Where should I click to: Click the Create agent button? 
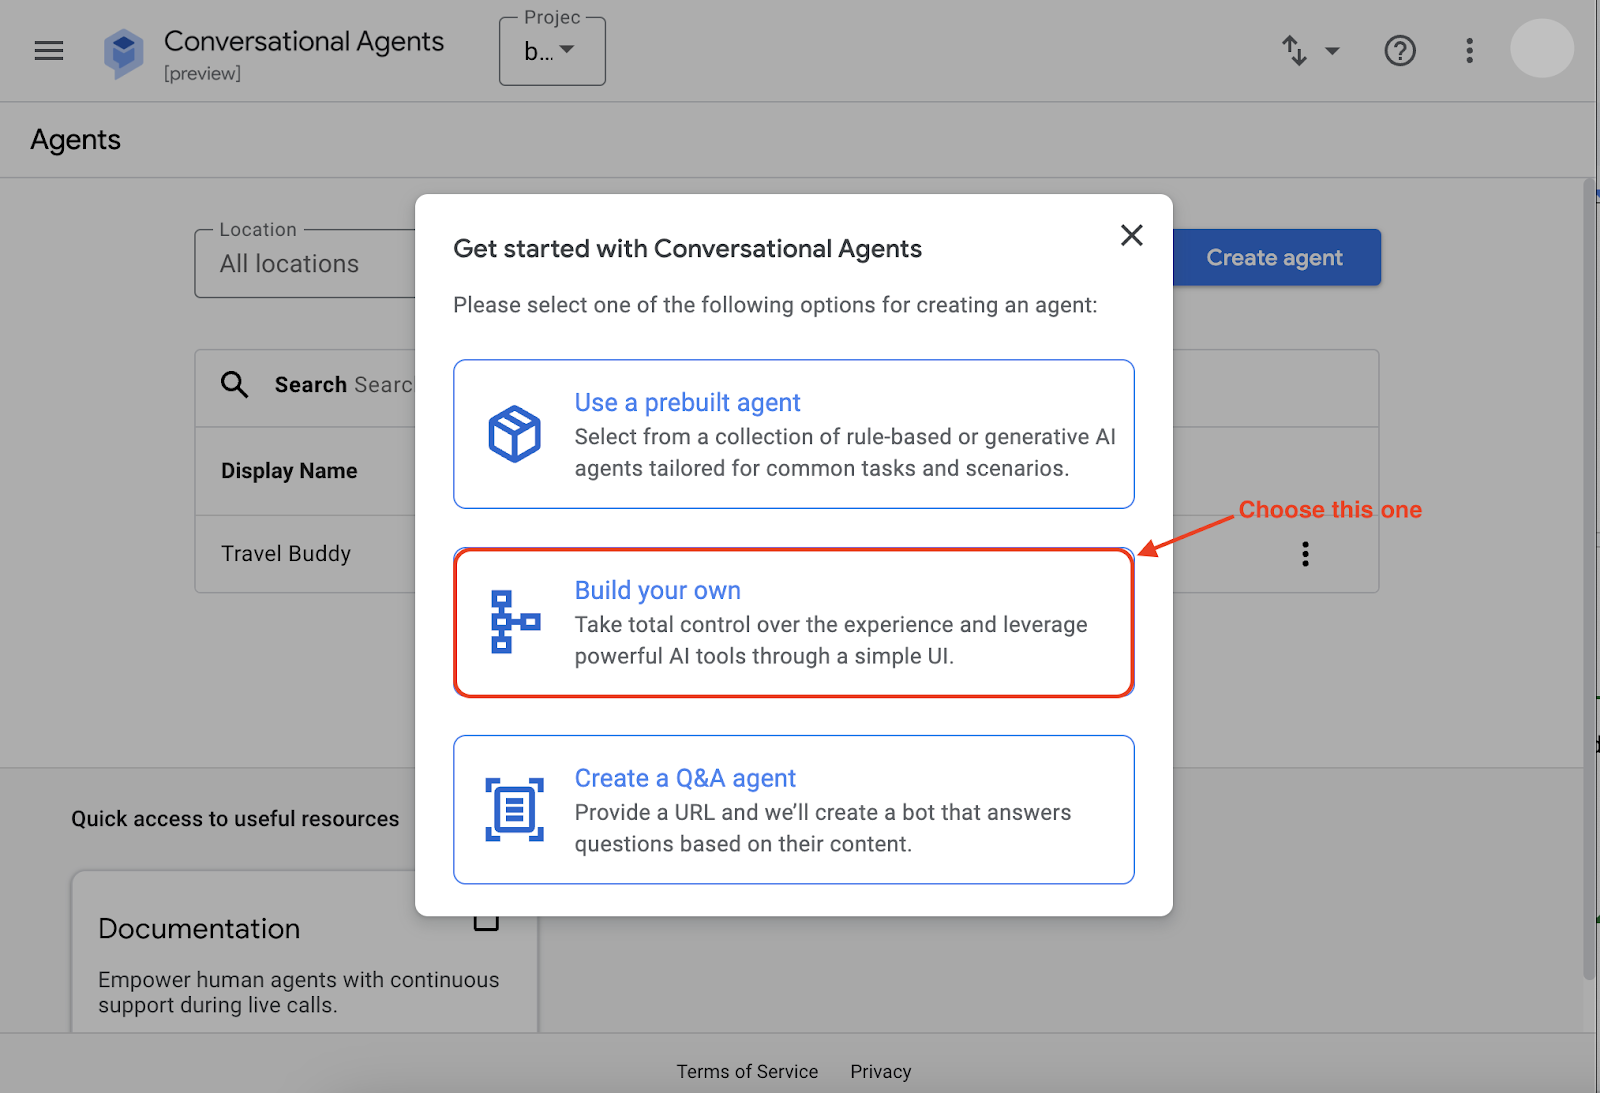(1274, 257)
